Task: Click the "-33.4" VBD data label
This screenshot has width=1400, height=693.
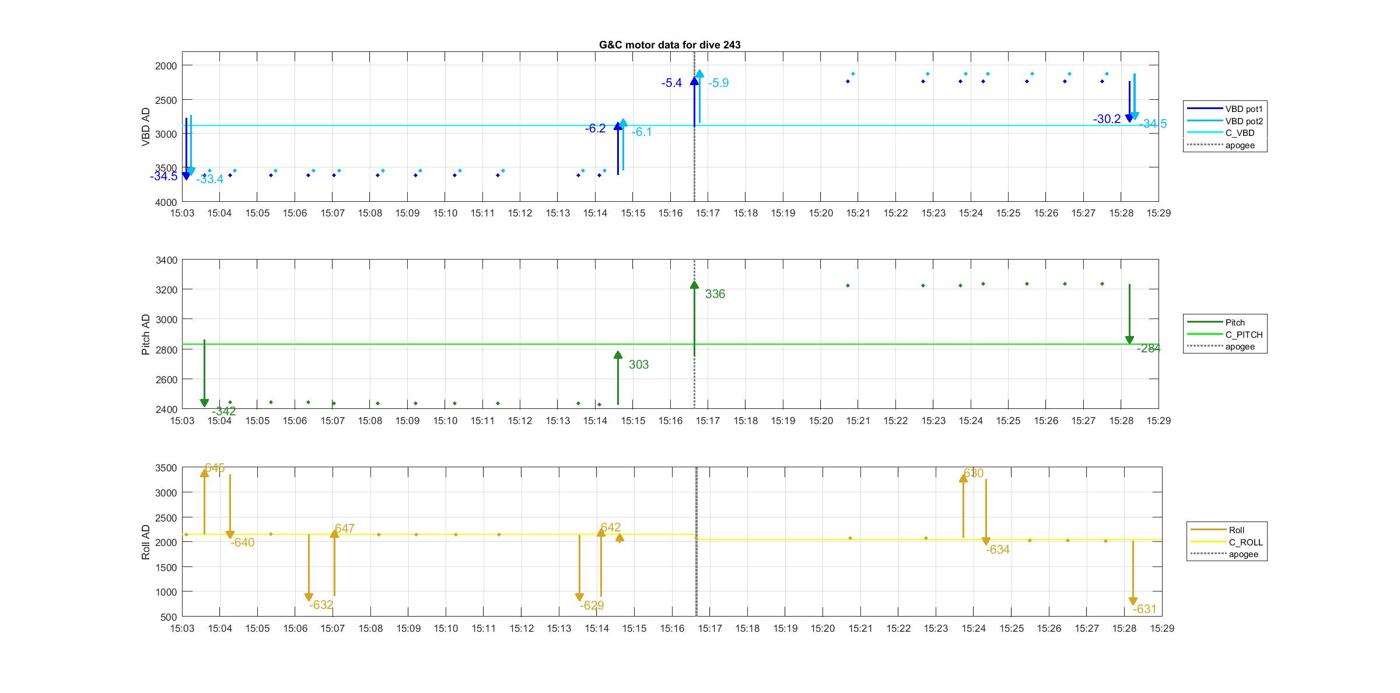Action: point(210,180)
